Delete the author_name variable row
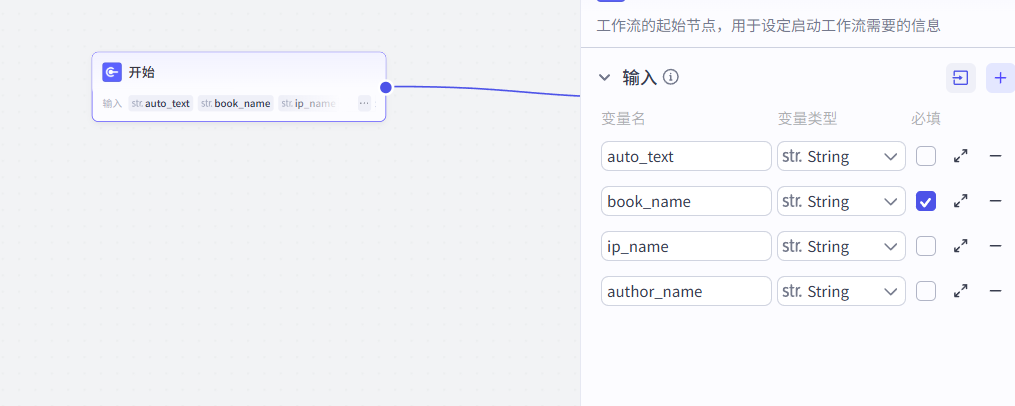 tap(995, 291)
